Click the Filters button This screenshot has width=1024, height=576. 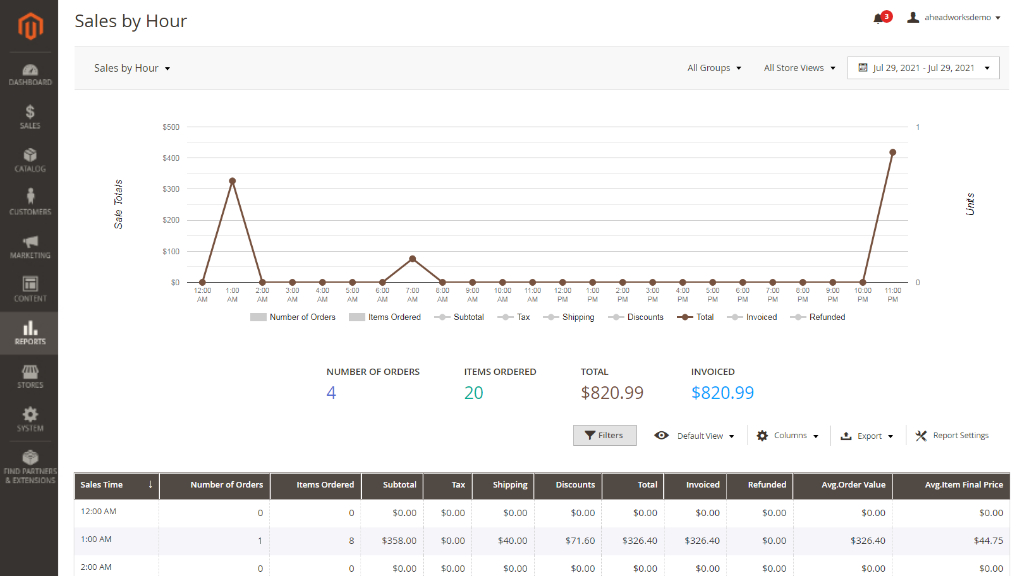click(605, 436)
